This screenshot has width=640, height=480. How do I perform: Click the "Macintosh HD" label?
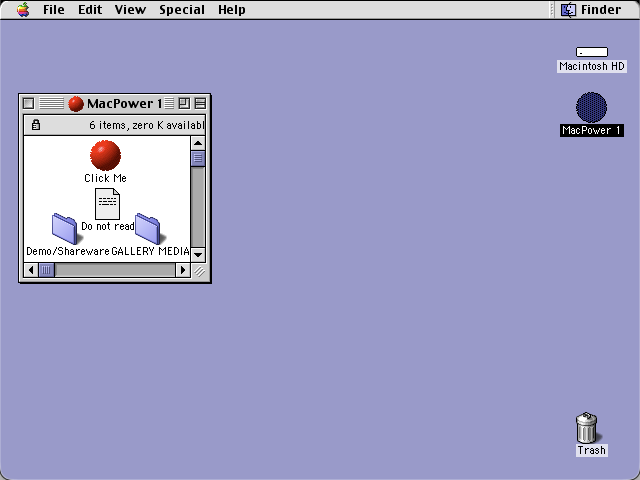pyautogui.click(x=592, y=66)
